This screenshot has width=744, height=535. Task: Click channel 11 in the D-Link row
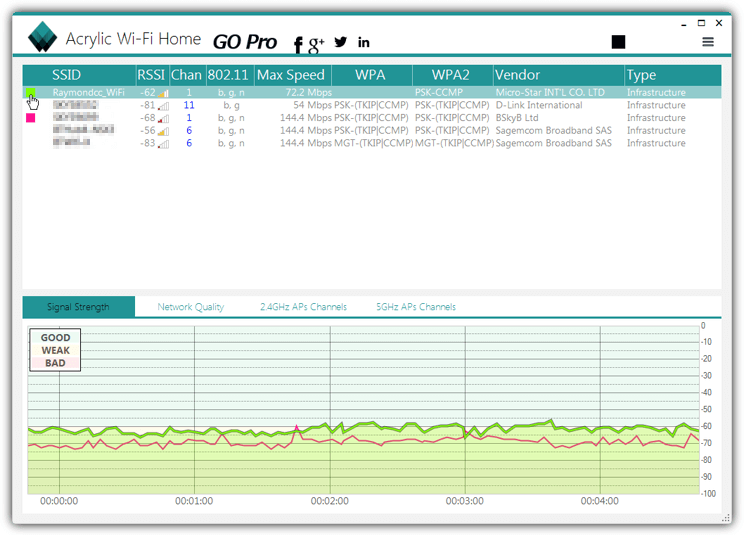tap(189, 105)
